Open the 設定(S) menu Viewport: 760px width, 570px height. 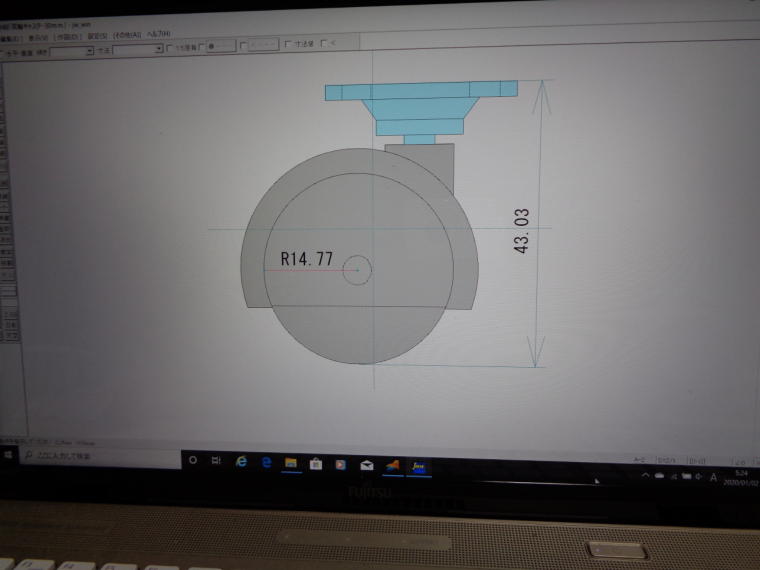click(98, 36)
